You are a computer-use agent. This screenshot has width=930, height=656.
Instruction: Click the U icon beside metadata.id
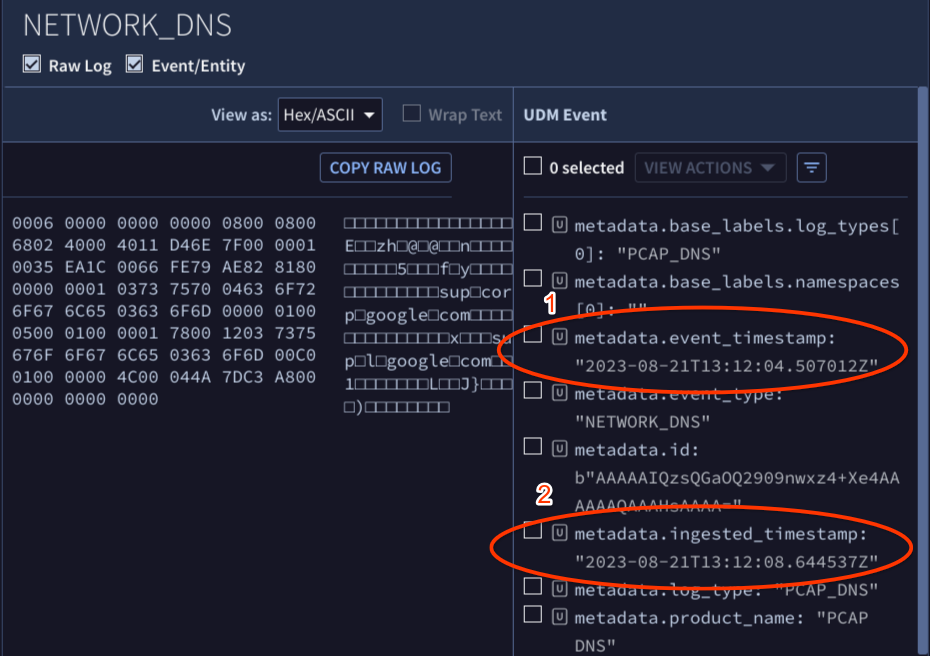click(x=558, y=450)
